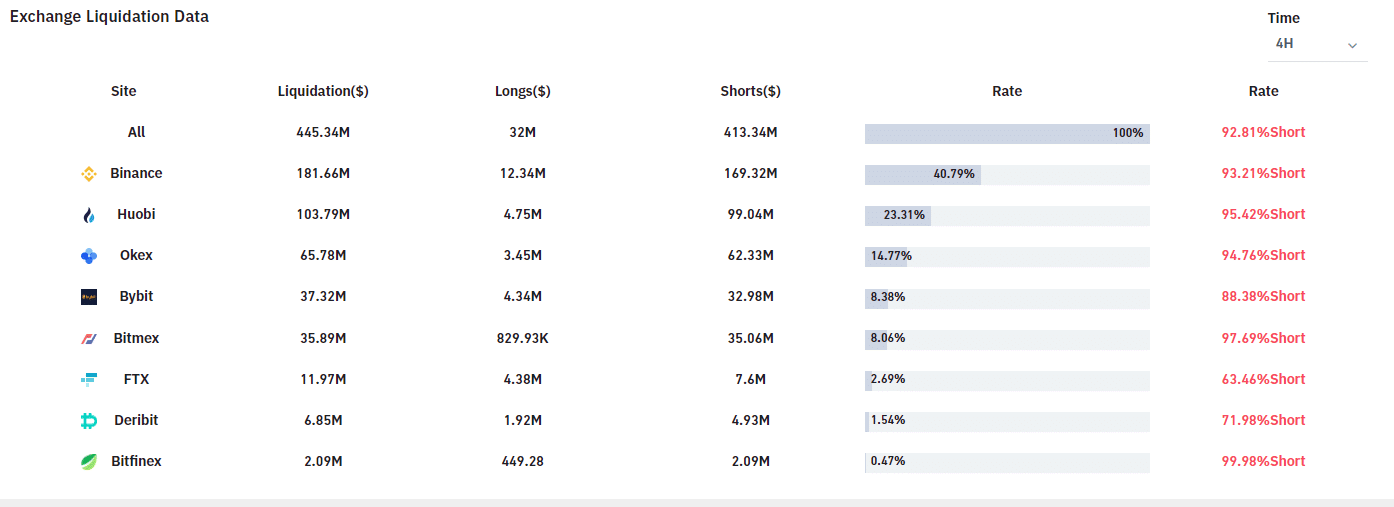
Task: Click the Deribit logo icon
Action: 89,421
